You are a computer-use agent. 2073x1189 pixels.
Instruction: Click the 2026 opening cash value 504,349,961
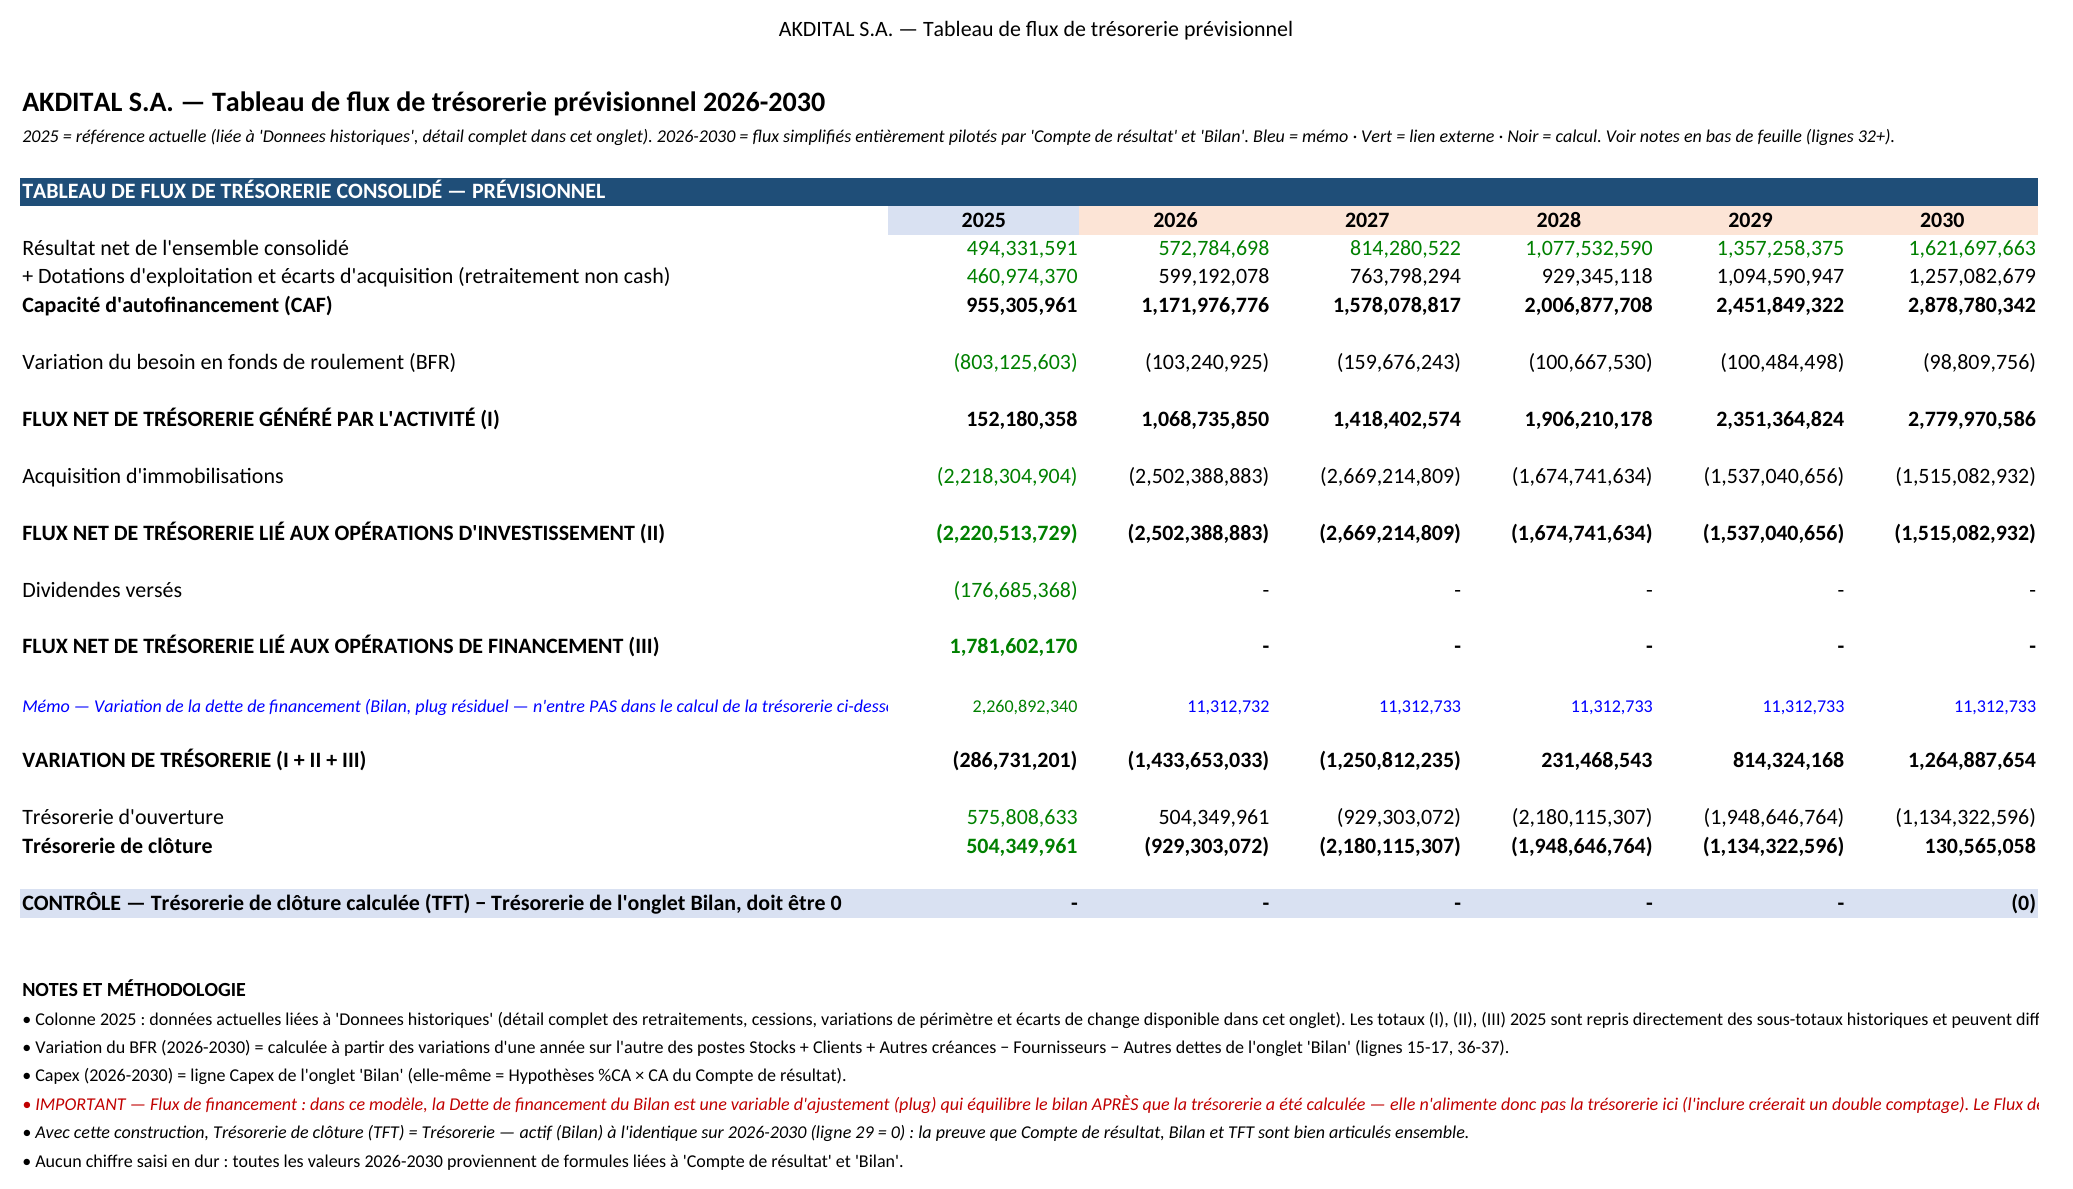point(1213,817)
